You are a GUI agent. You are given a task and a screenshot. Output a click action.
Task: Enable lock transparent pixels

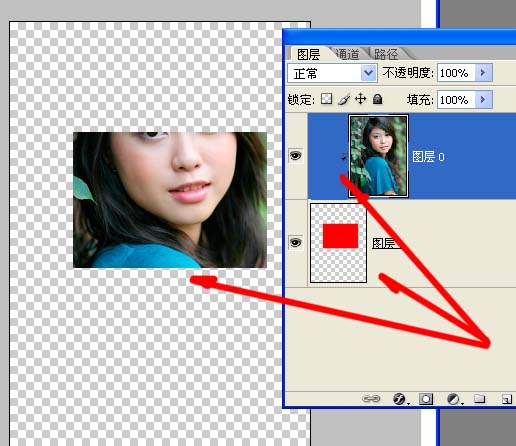[326, 99]
